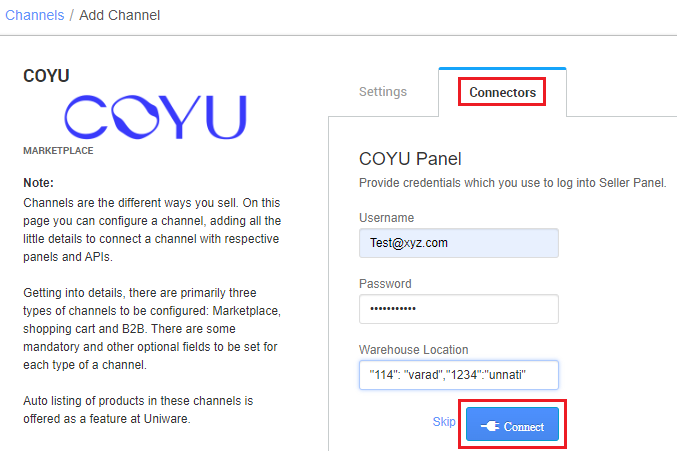Click the COYU title above the logo
This screenshot has height=469, width=677.
coord(46,76)
